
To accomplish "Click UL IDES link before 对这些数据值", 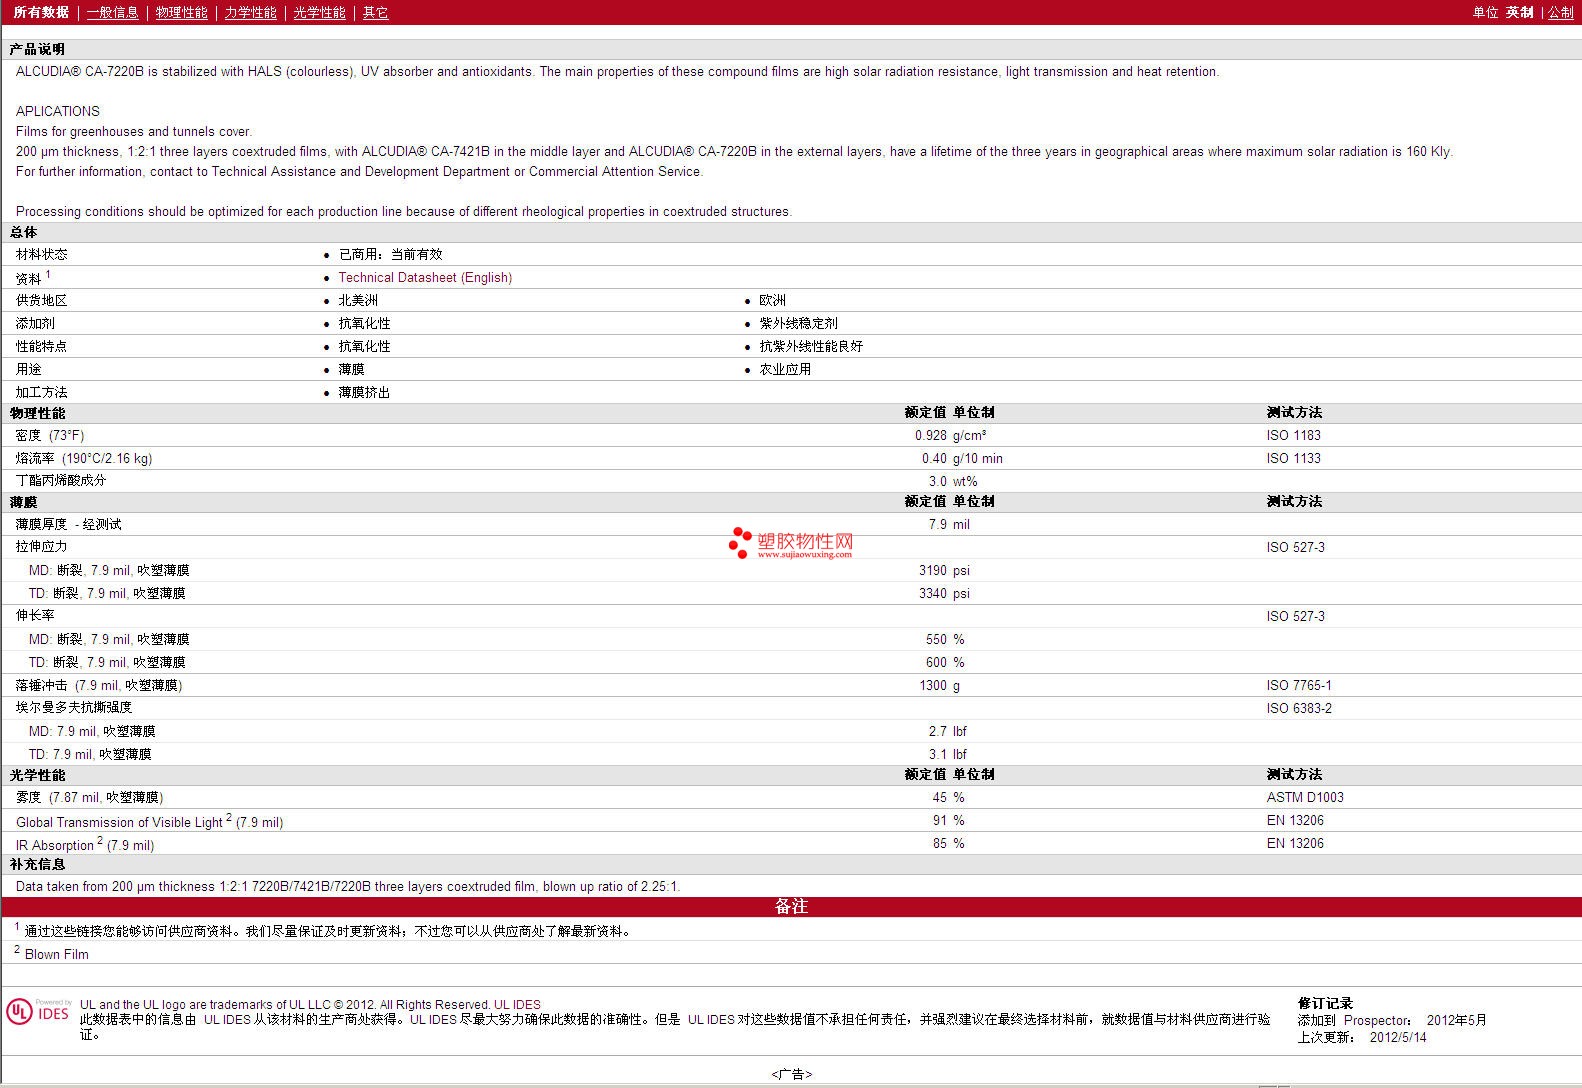I will [711, 1019].
